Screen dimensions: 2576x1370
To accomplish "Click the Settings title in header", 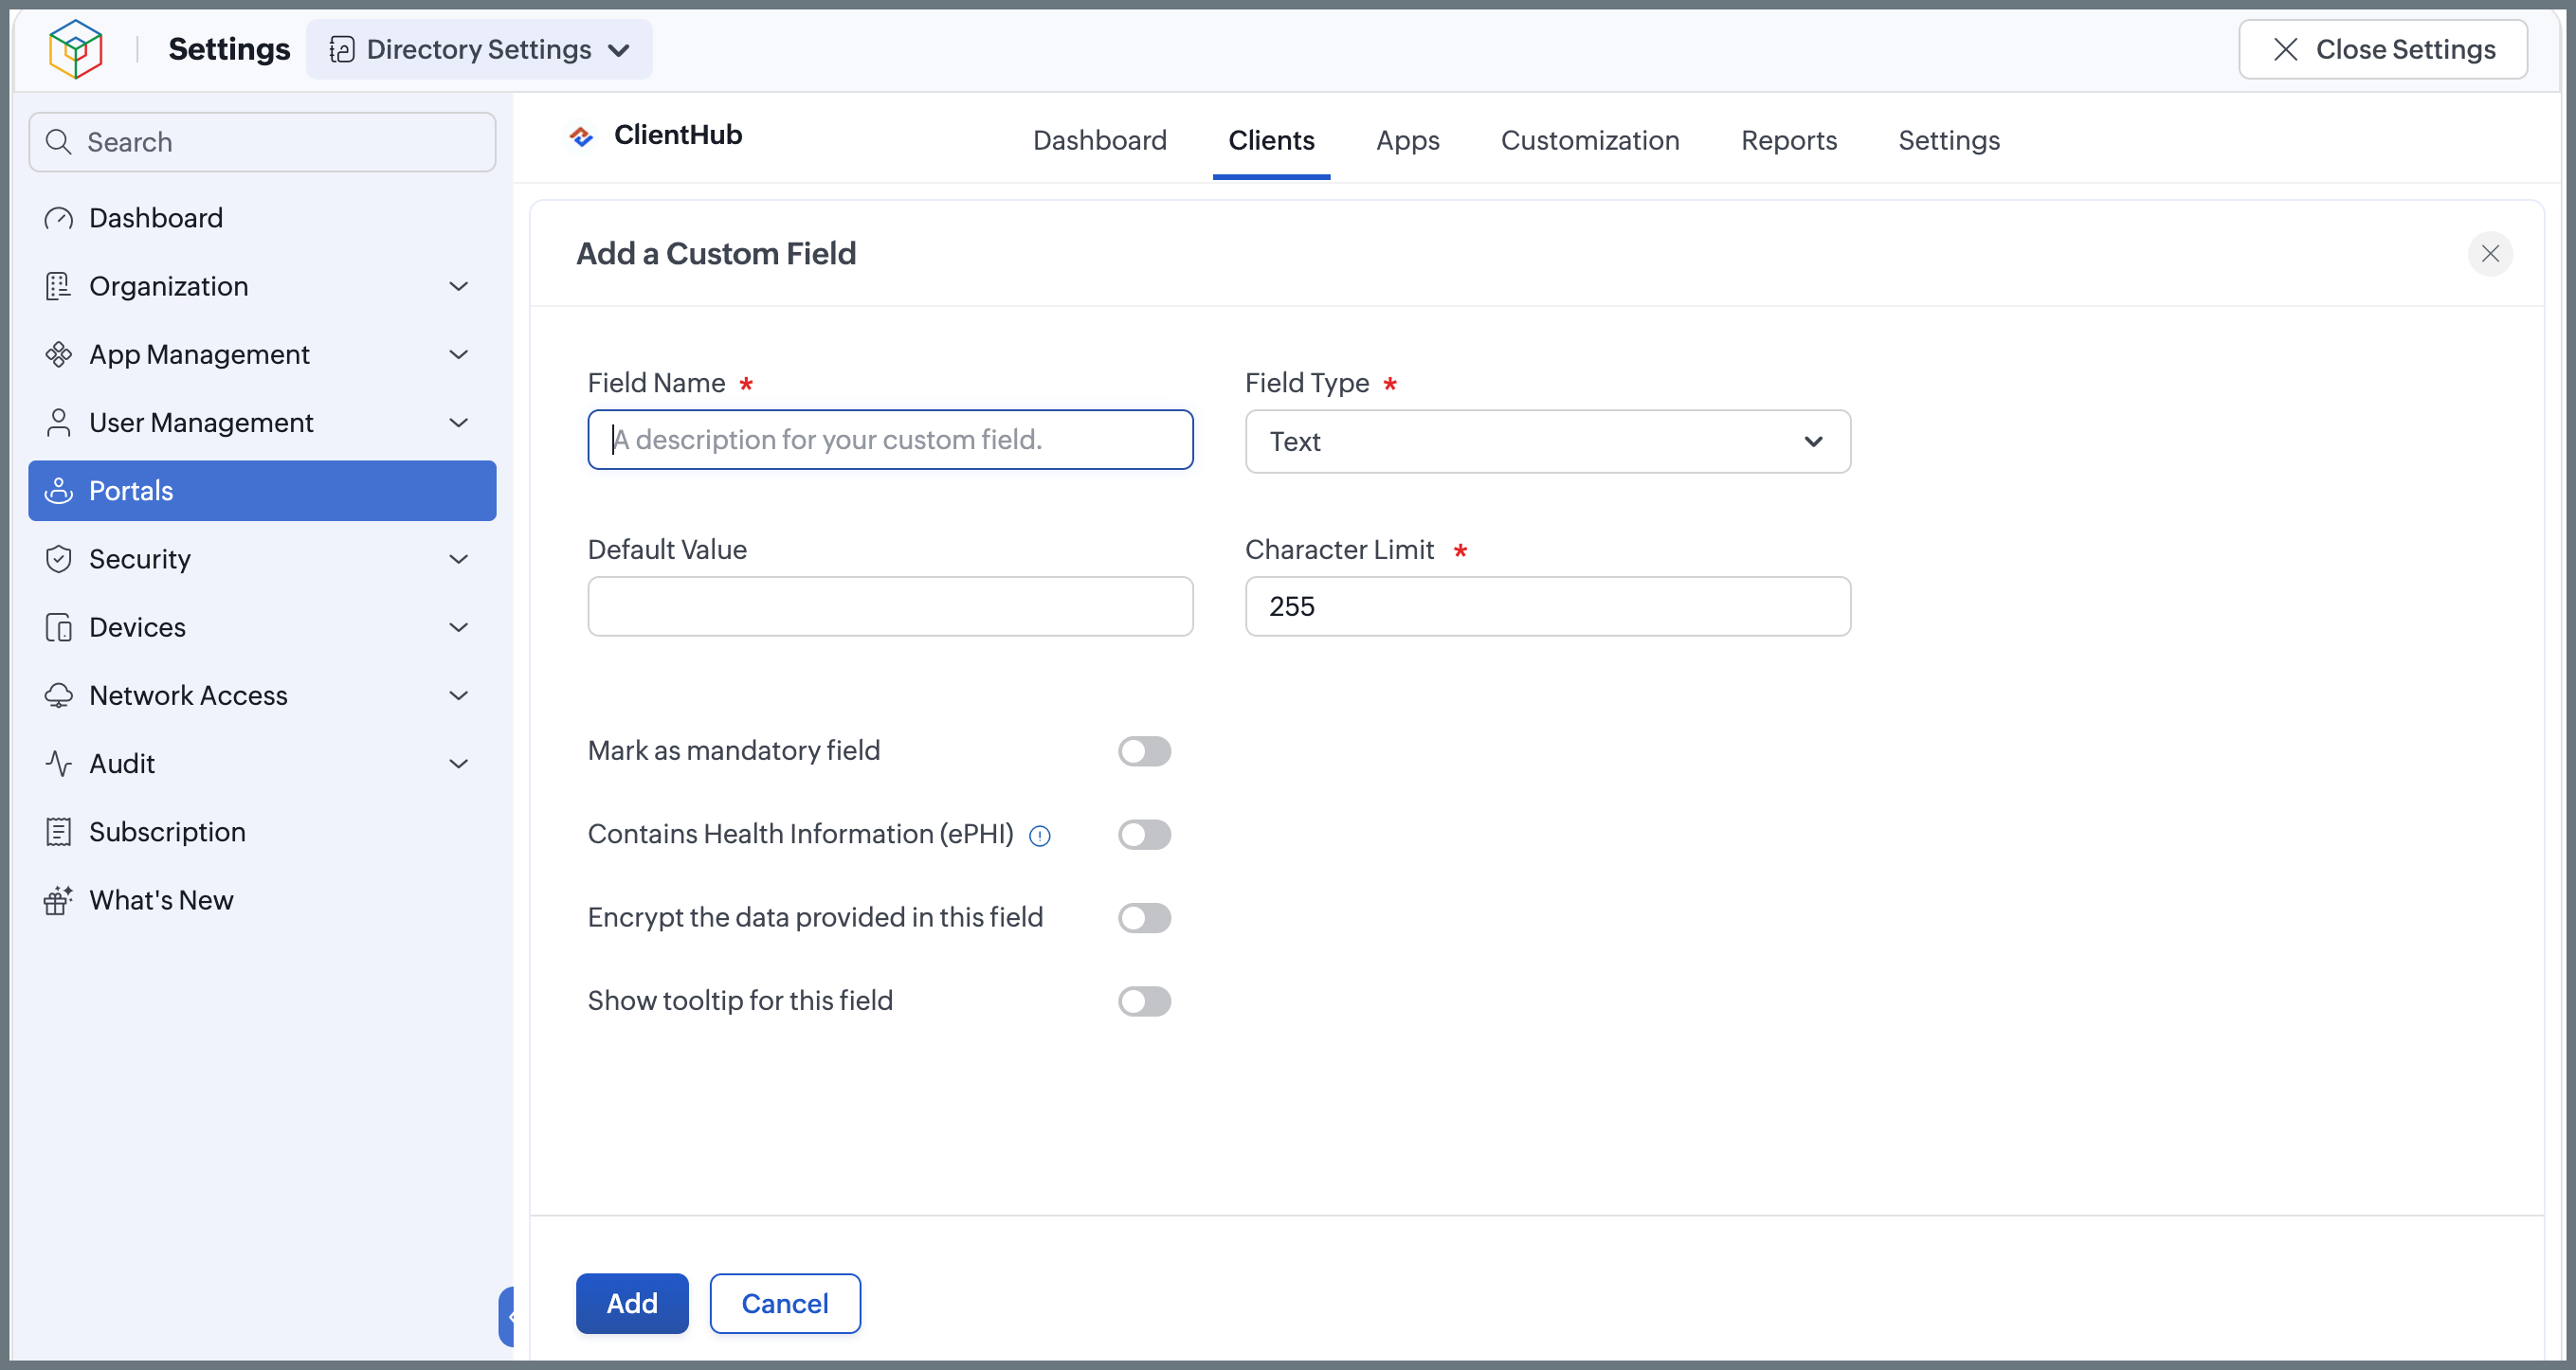I will [x=229, y=49].
